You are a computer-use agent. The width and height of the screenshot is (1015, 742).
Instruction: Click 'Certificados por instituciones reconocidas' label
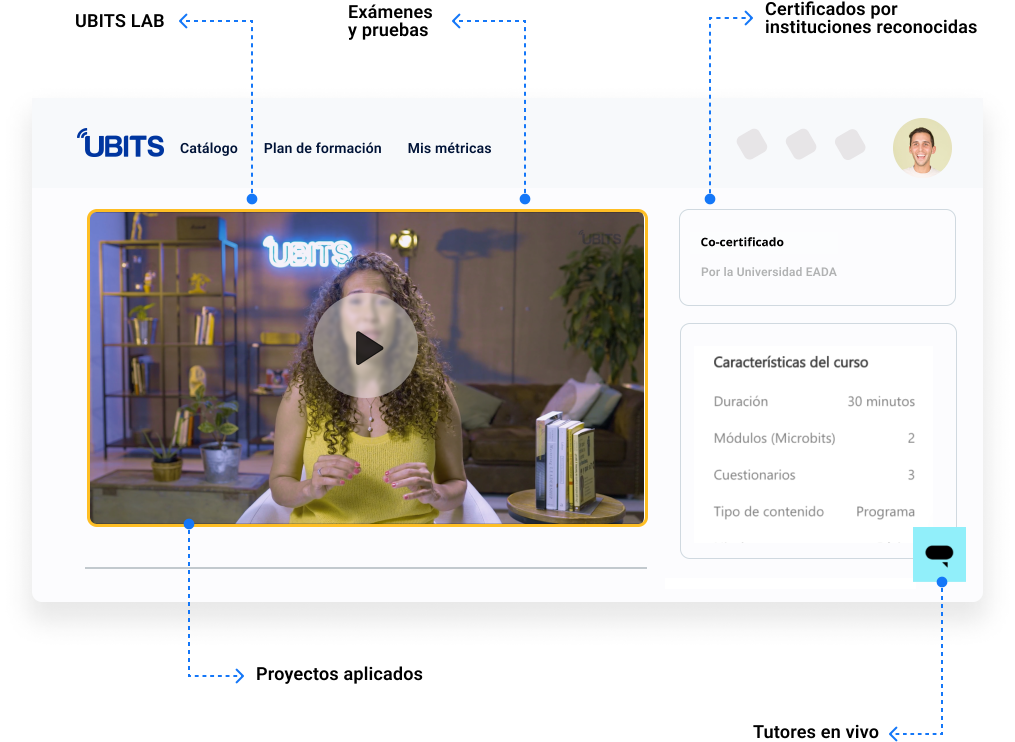pos(871,18)
